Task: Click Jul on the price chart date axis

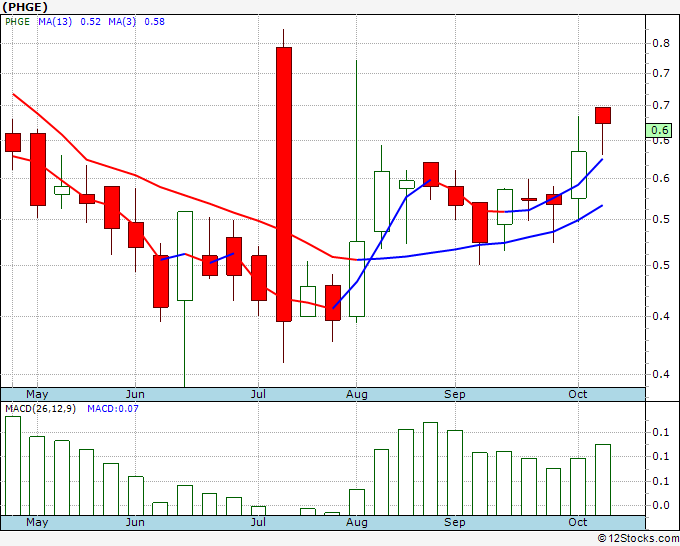Action: point(258,394)
